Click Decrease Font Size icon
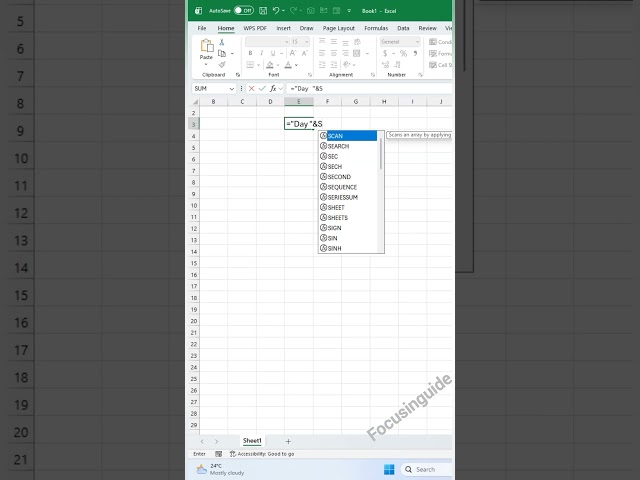 304,53
